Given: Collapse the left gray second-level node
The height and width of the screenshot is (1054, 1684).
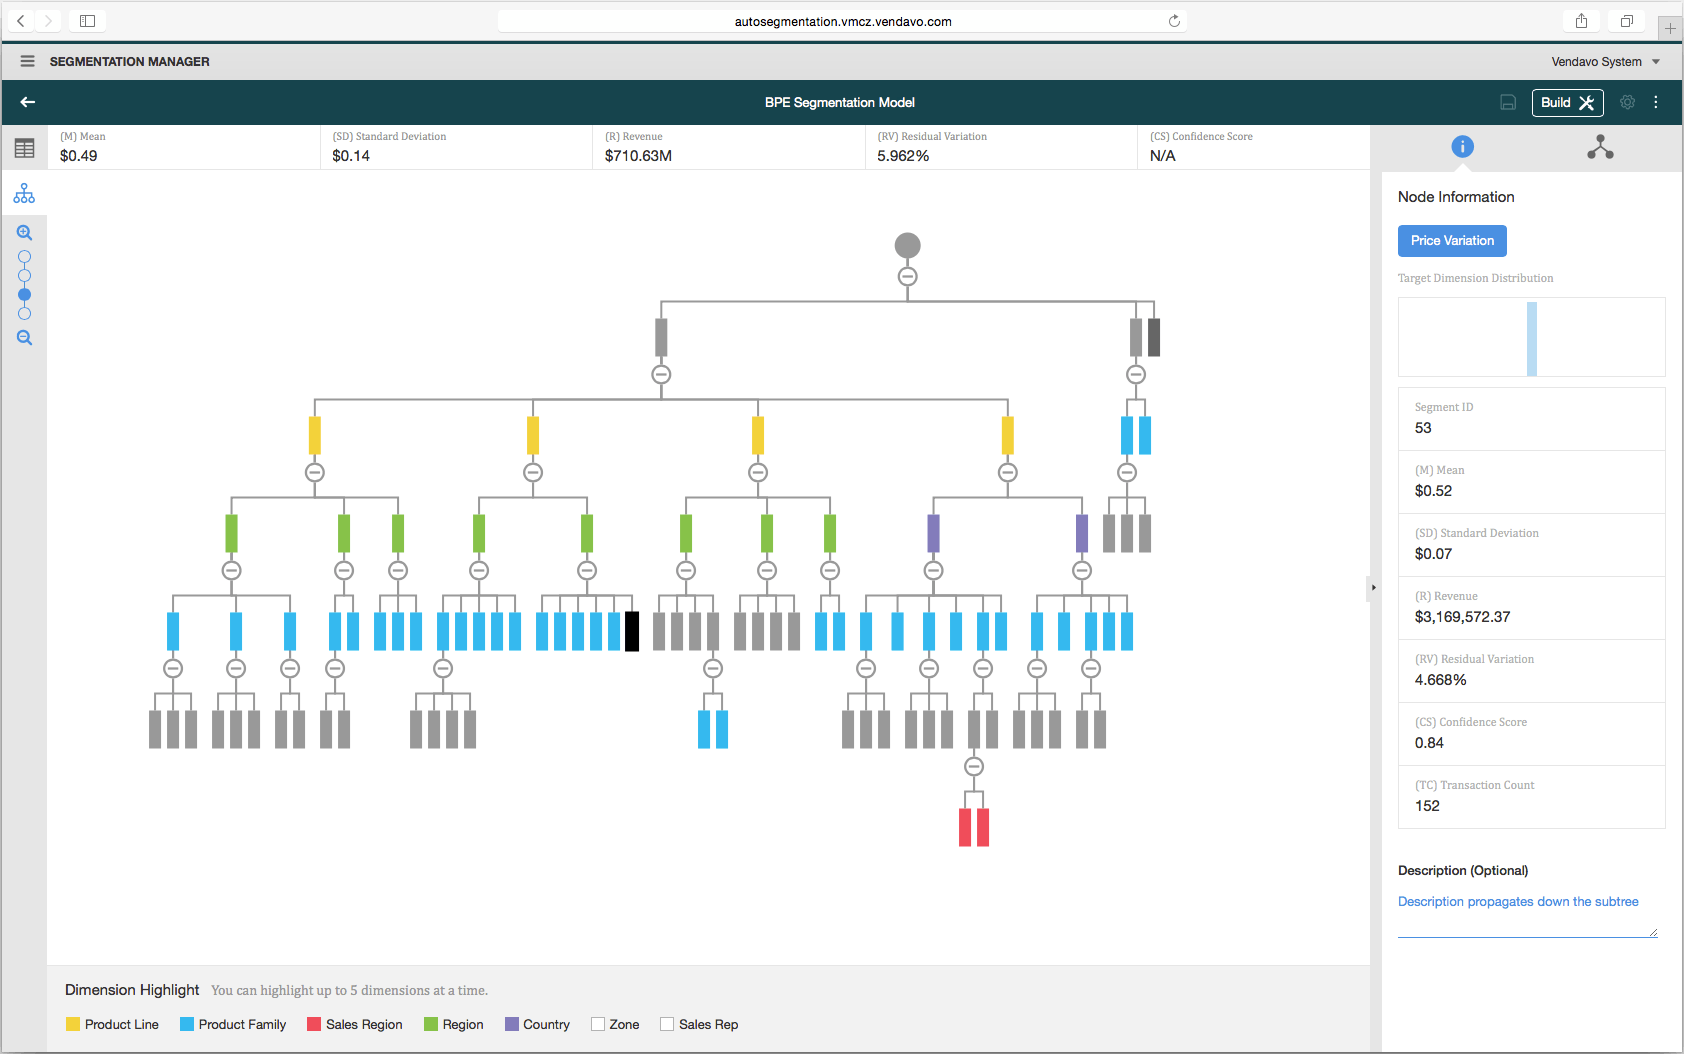Looking at the screenshot, I should click(661, 374).
